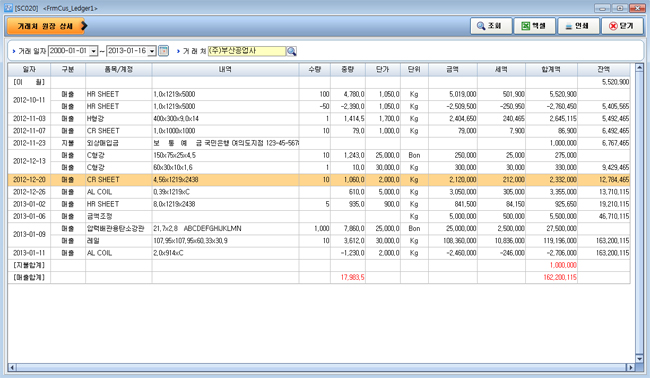
Task: Click the 금액조정 item cell
Action: click(119, 216)
